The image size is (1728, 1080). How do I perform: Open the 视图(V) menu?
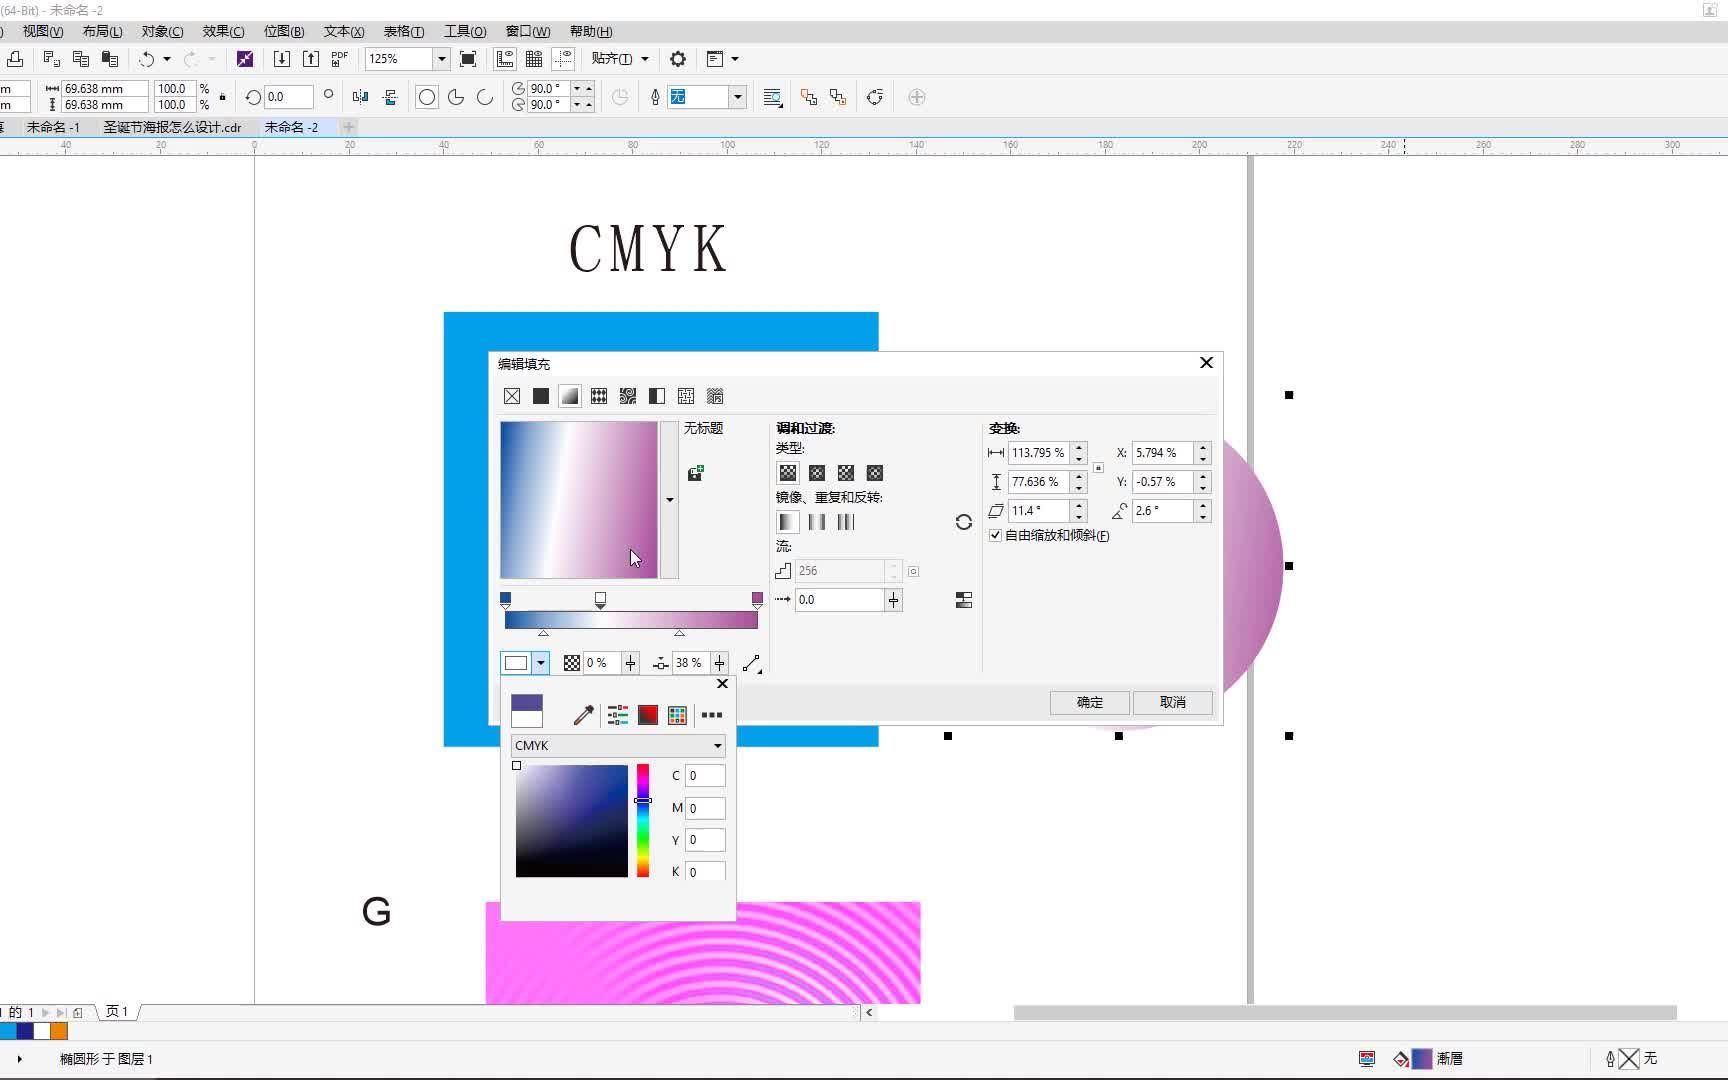43,32
